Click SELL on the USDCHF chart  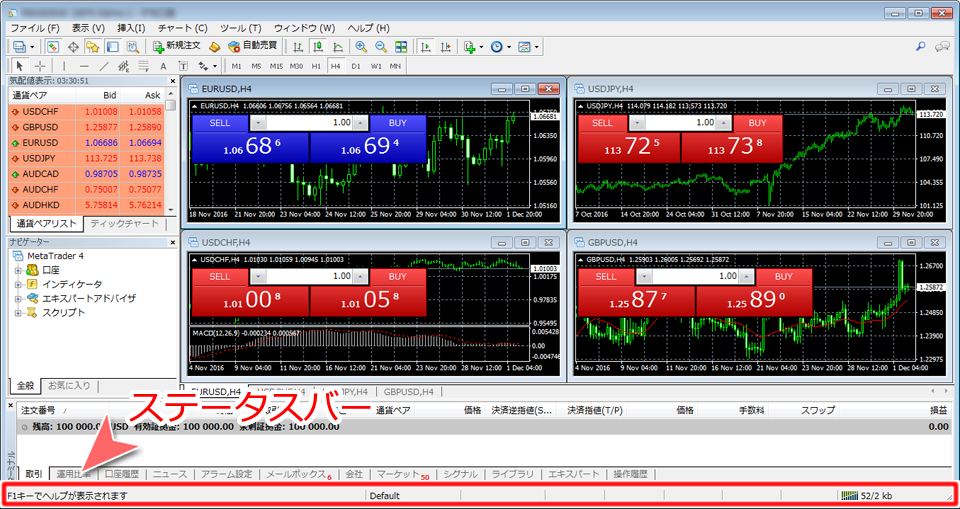[x=220, y=276]
